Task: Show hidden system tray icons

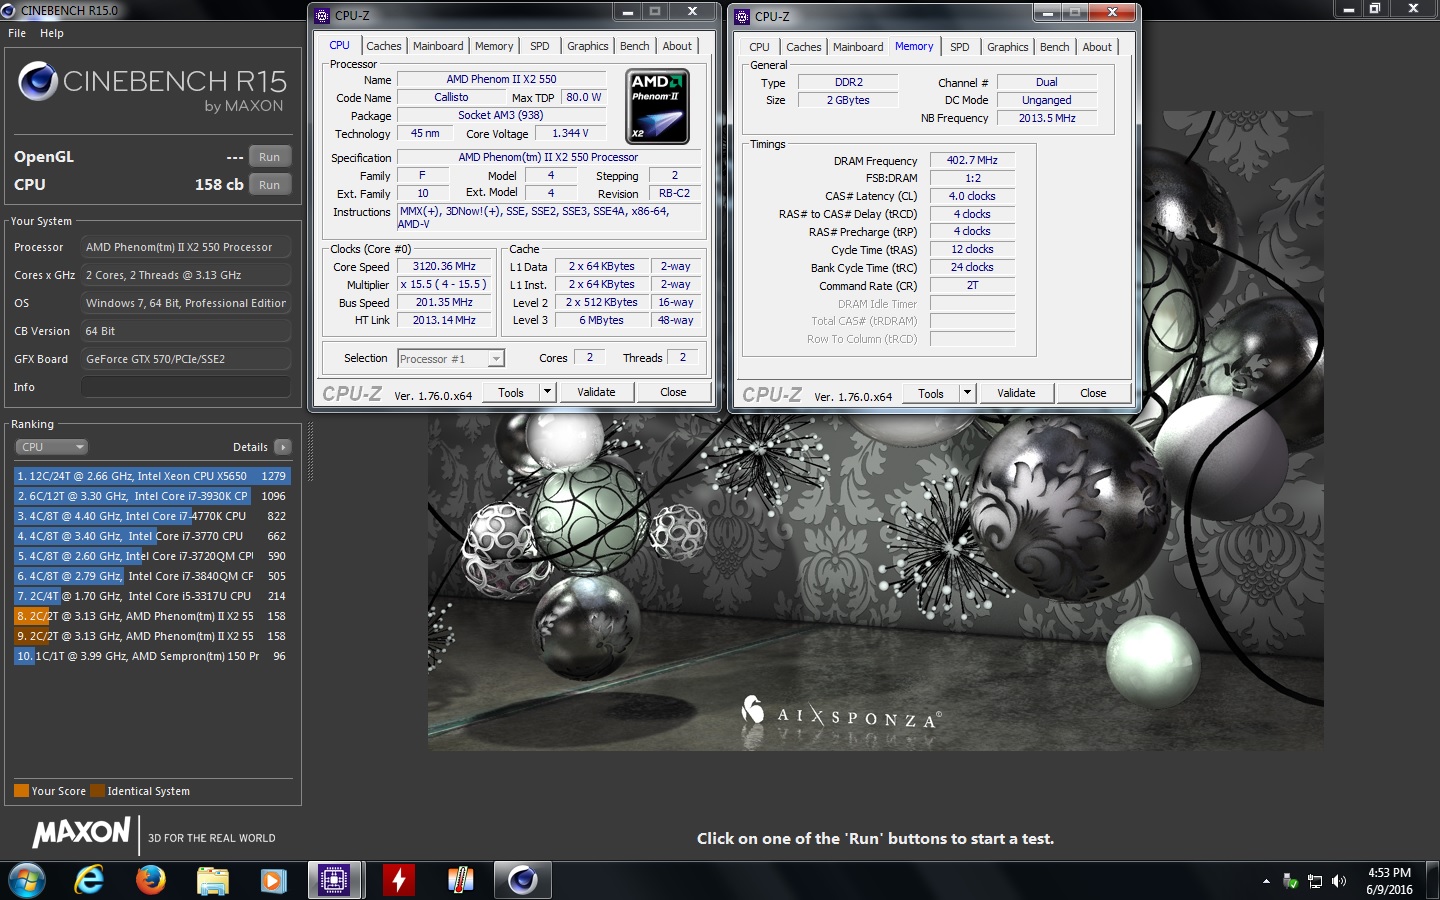Action: click(x=1266, y=881)
